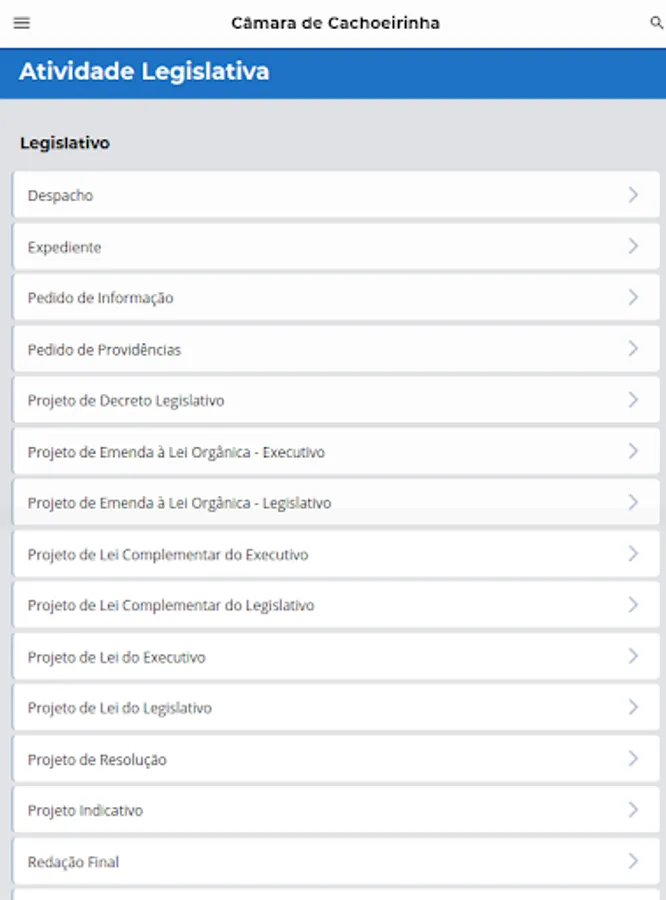Click the chevron arrow beside Despacho

pyautogui.click(x=633, y=195)
